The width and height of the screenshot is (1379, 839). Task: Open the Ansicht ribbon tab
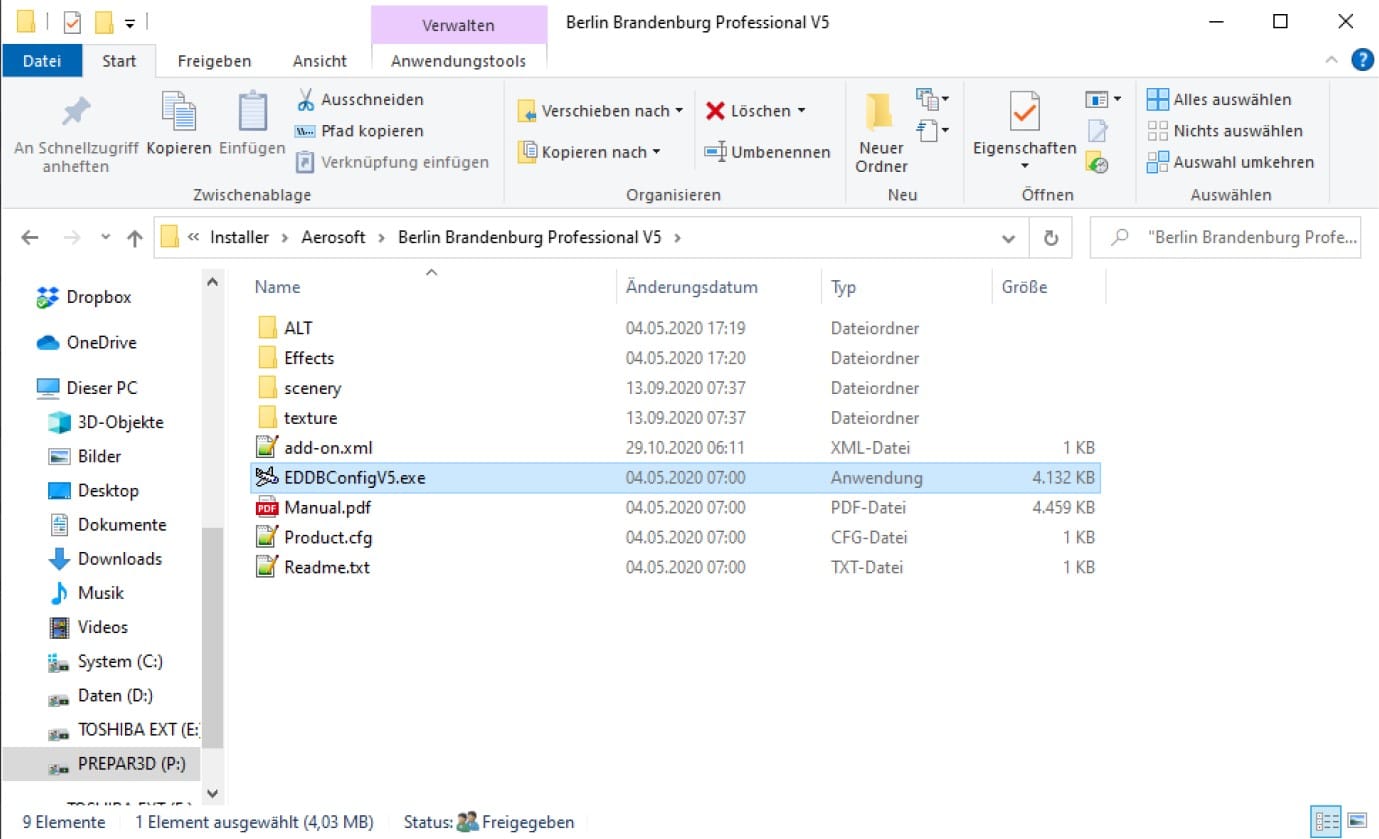click(319, 61)
